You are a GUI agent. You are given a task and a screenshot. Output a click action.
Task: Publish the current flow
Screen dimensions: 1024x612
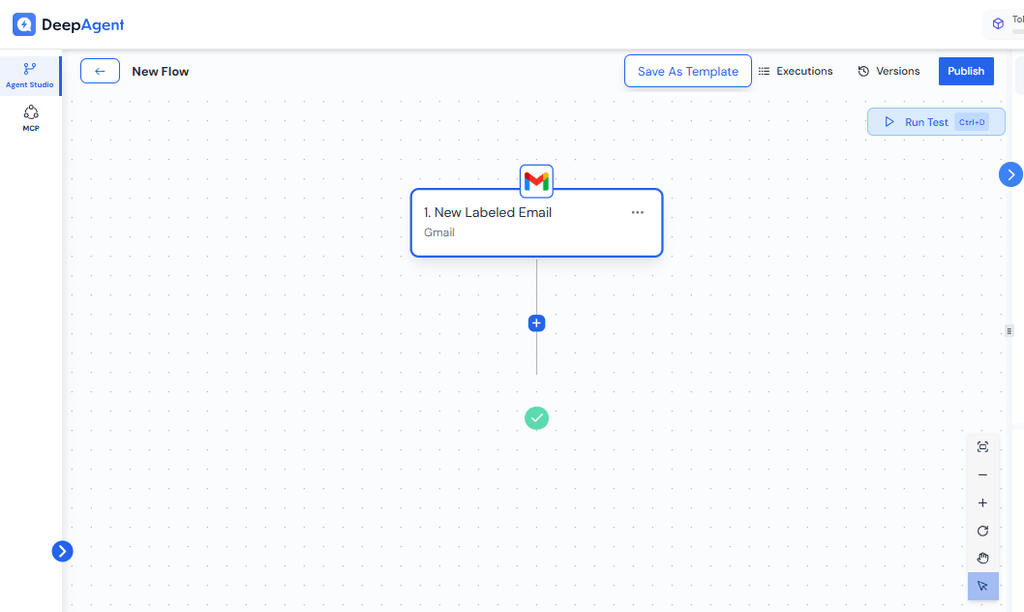coord(965,71)
